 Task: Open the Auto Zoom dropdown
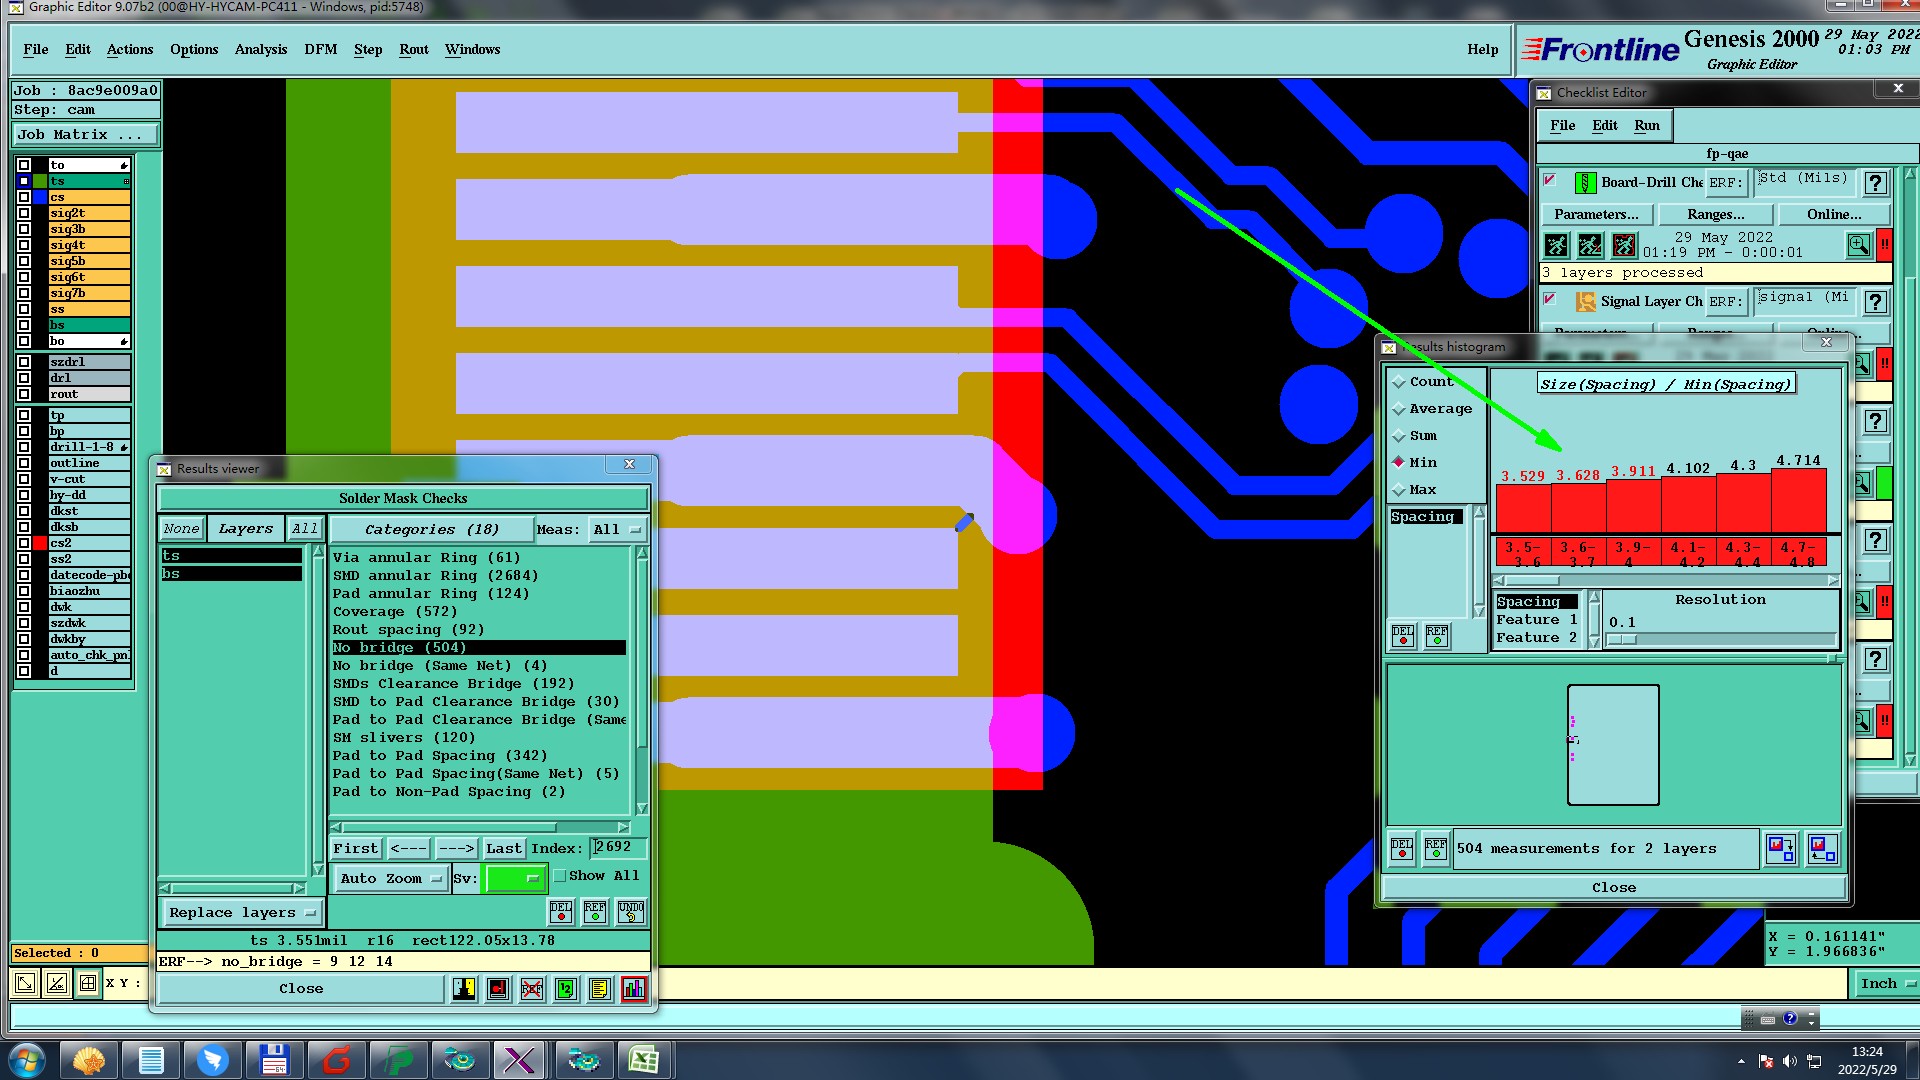[390, 879]
